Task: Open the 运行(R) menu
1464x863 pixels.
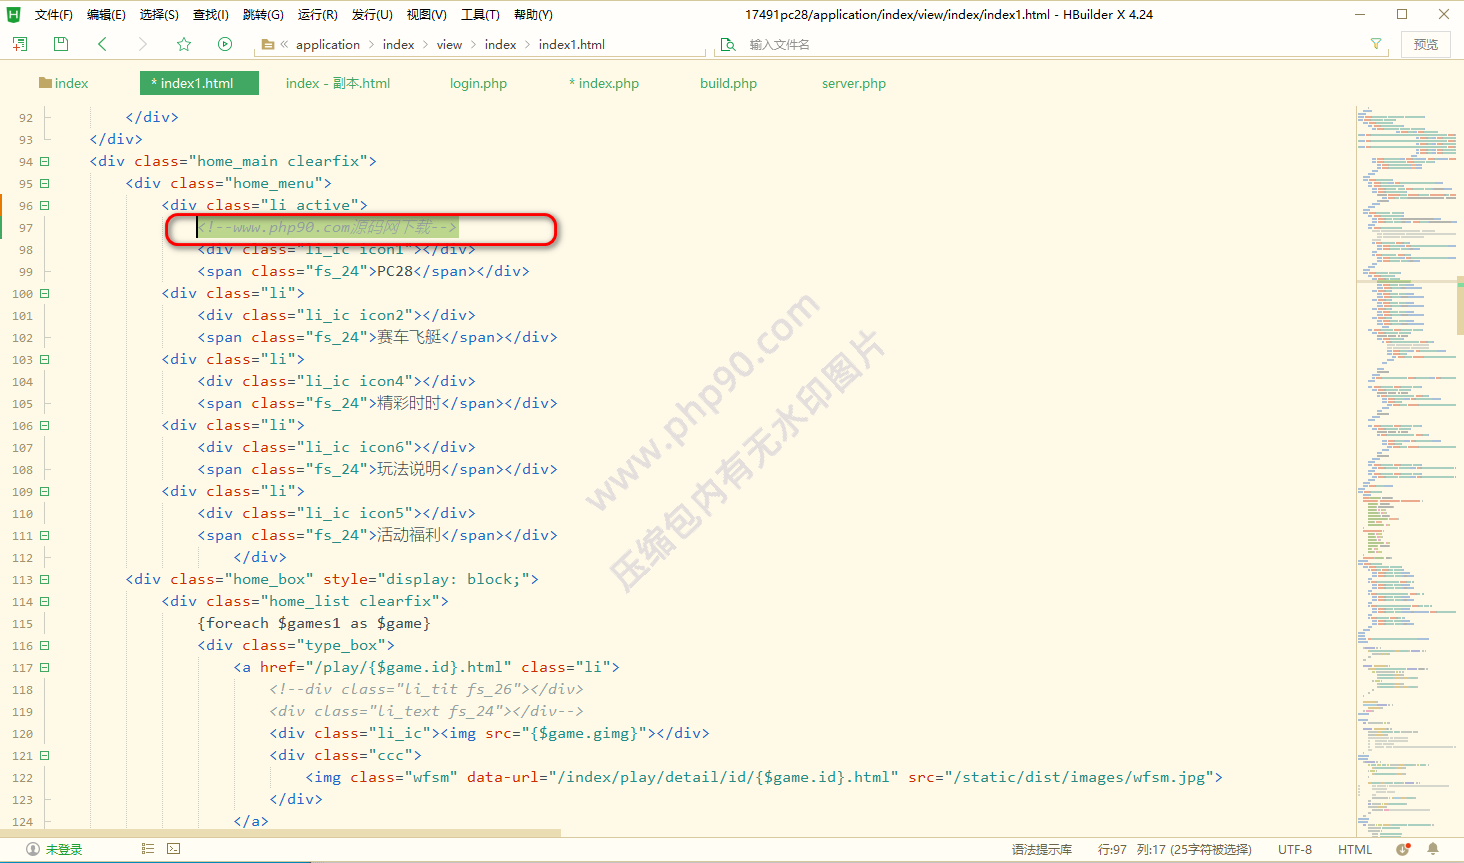Action: click(317, 15)
